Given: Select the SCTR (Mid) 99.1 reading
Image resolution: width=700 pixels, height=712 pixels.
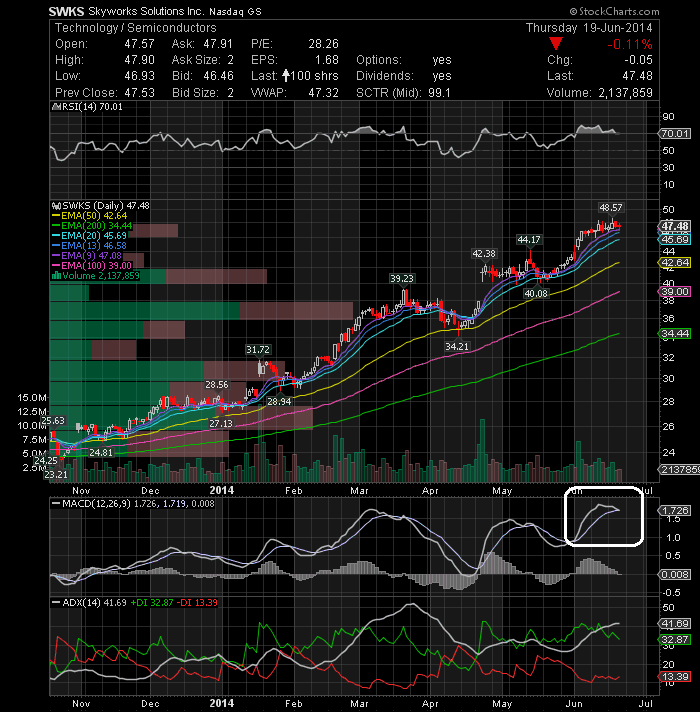Looking at the screenshot, I should coord(403,93).
